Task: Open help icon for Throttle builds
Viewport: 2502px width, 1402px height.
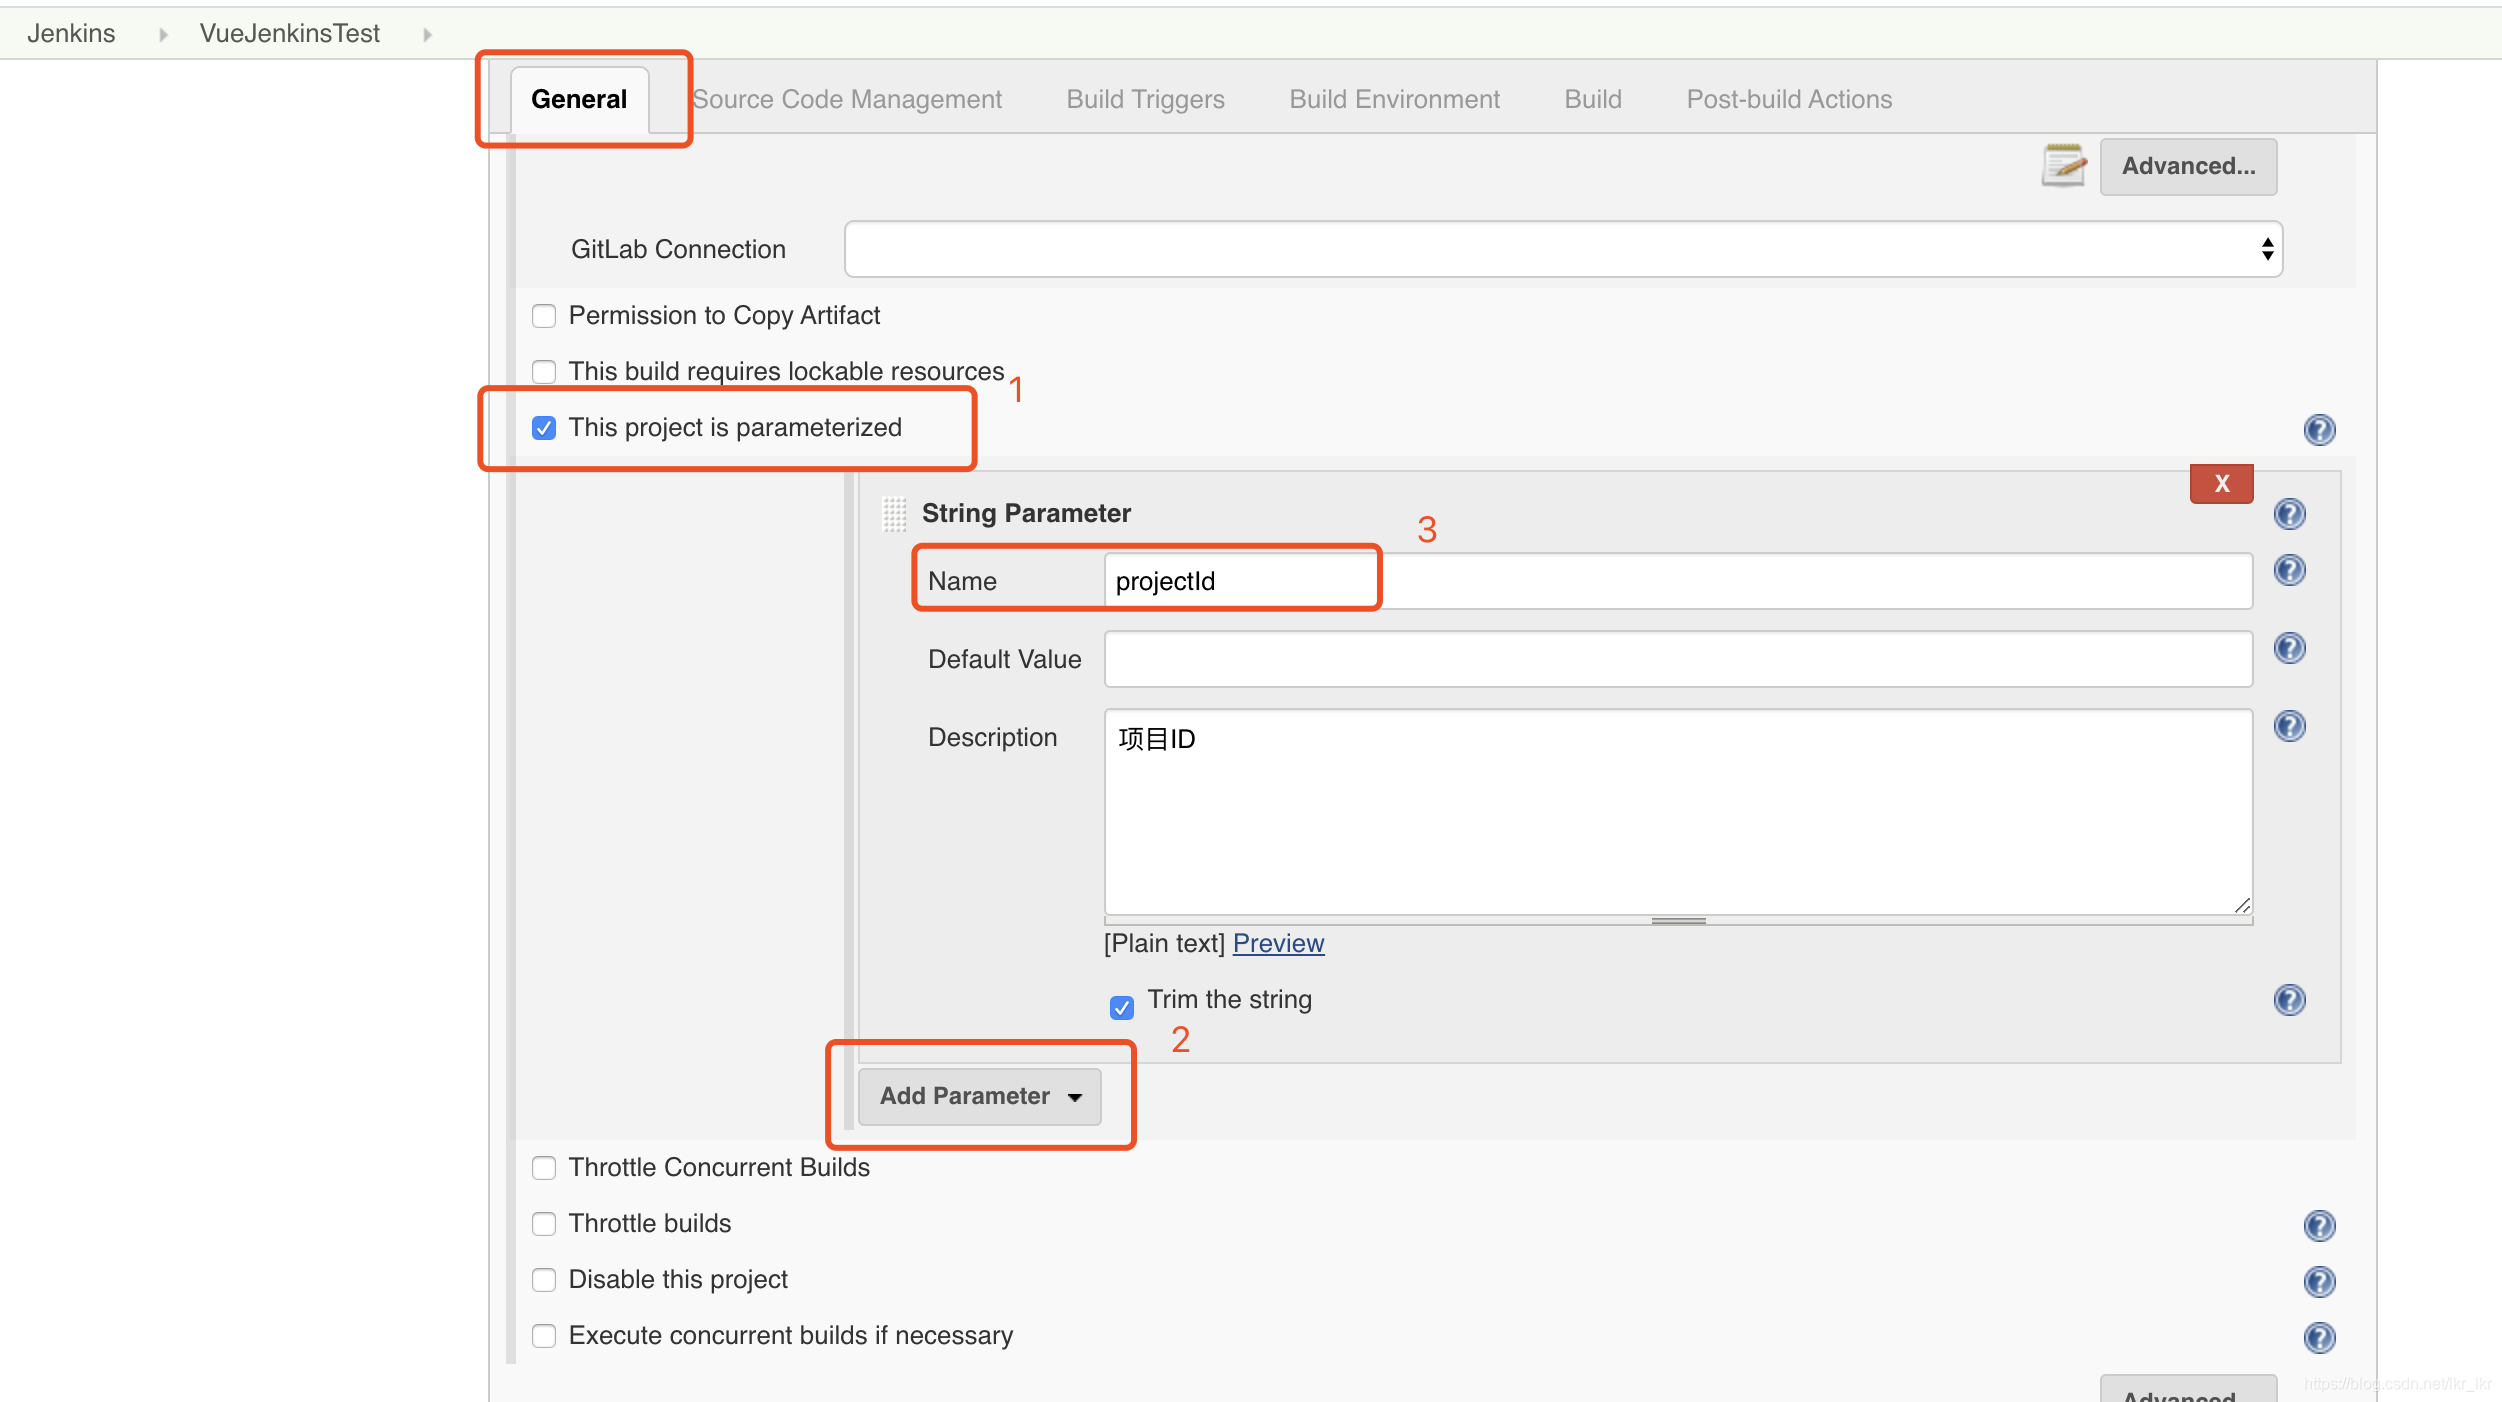Action: click(2319, 1225)
